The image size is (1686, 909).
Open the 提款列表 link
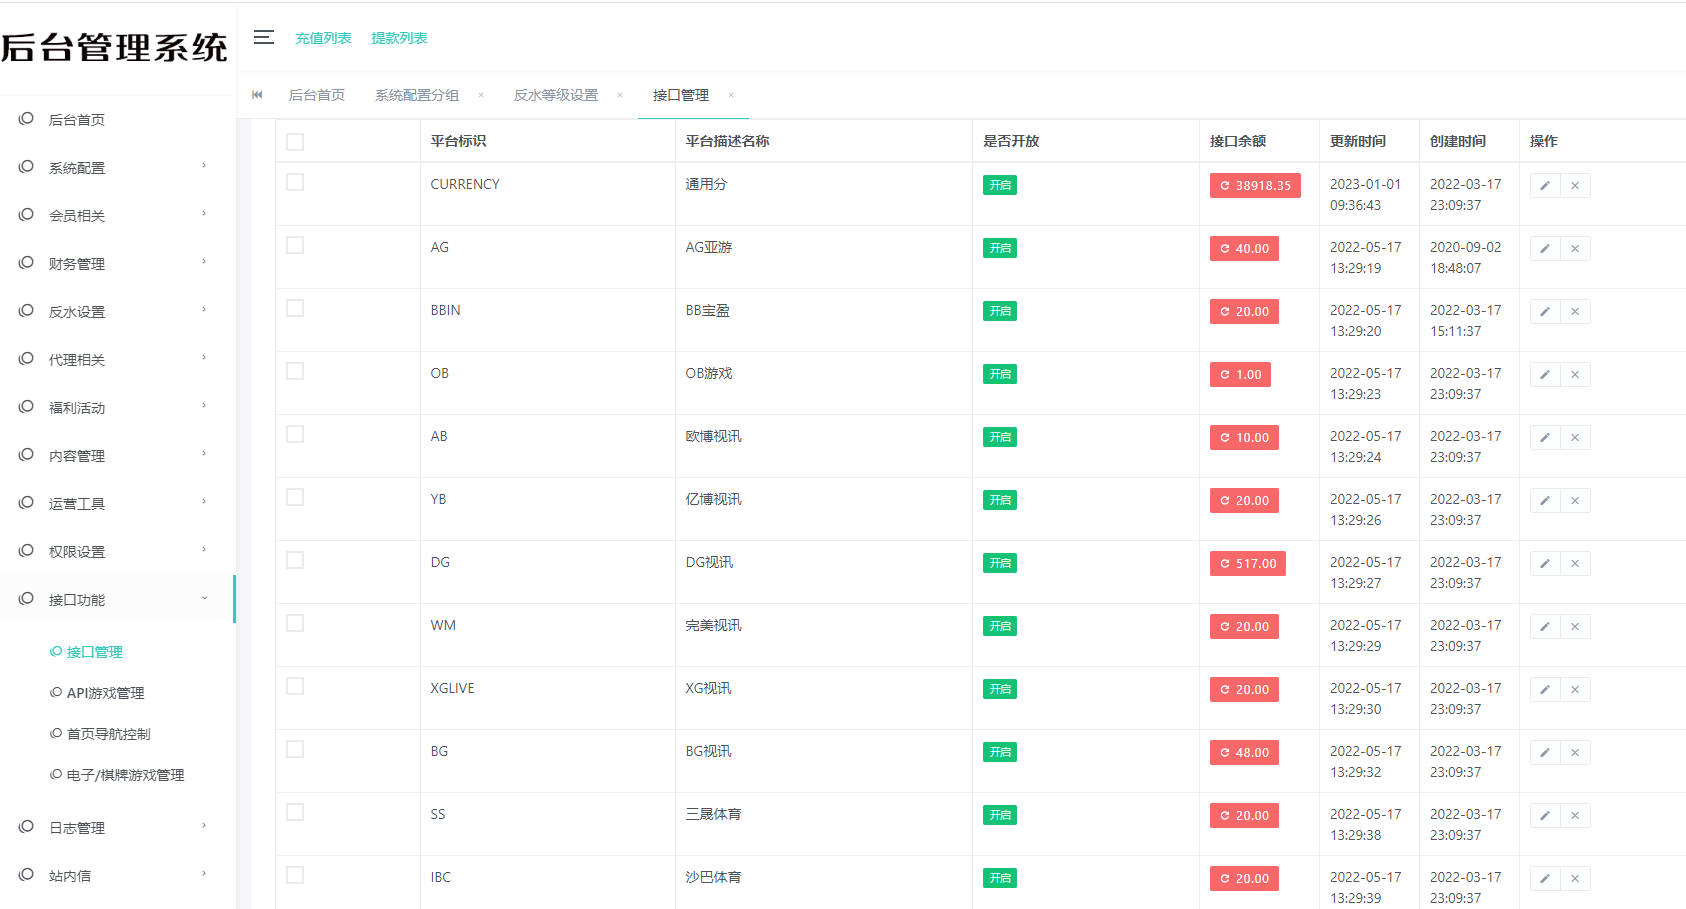pyautogui.click(x=398, y=37)
